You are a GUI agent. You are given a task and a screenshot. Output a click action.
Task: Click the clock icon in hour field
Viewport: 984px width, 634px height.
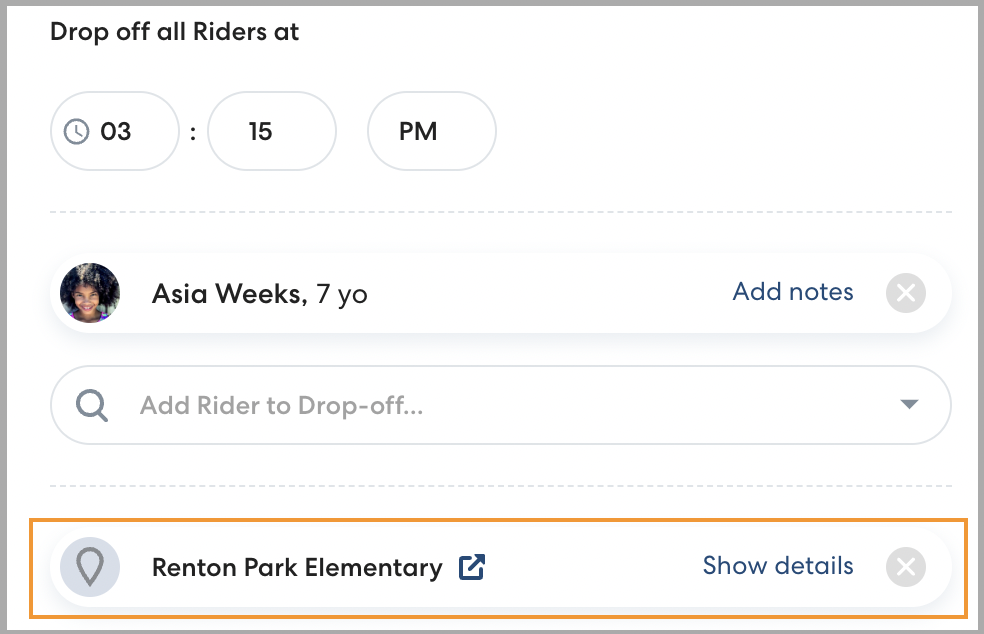77,131
